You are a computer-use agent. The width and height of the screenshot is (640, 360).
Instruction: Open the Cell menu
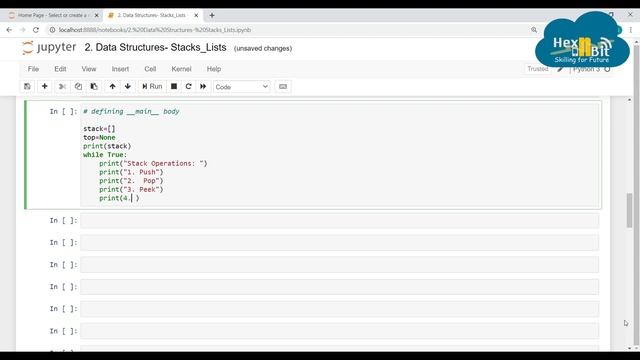[150, 69]
